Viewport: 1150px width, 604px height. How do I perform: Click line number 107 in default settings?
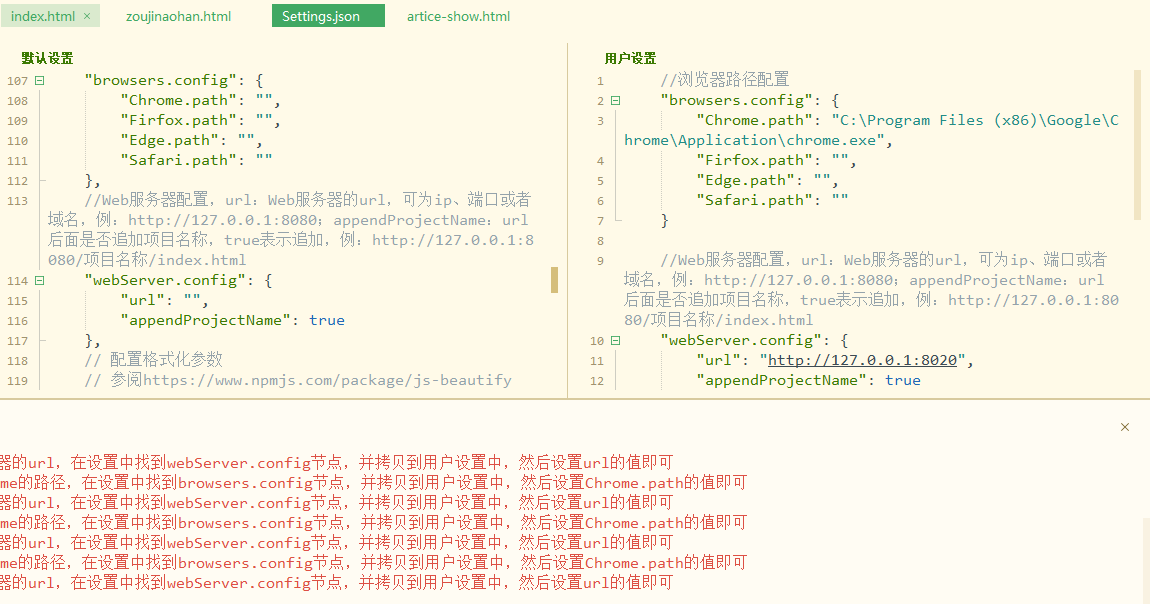click(18, 81)
